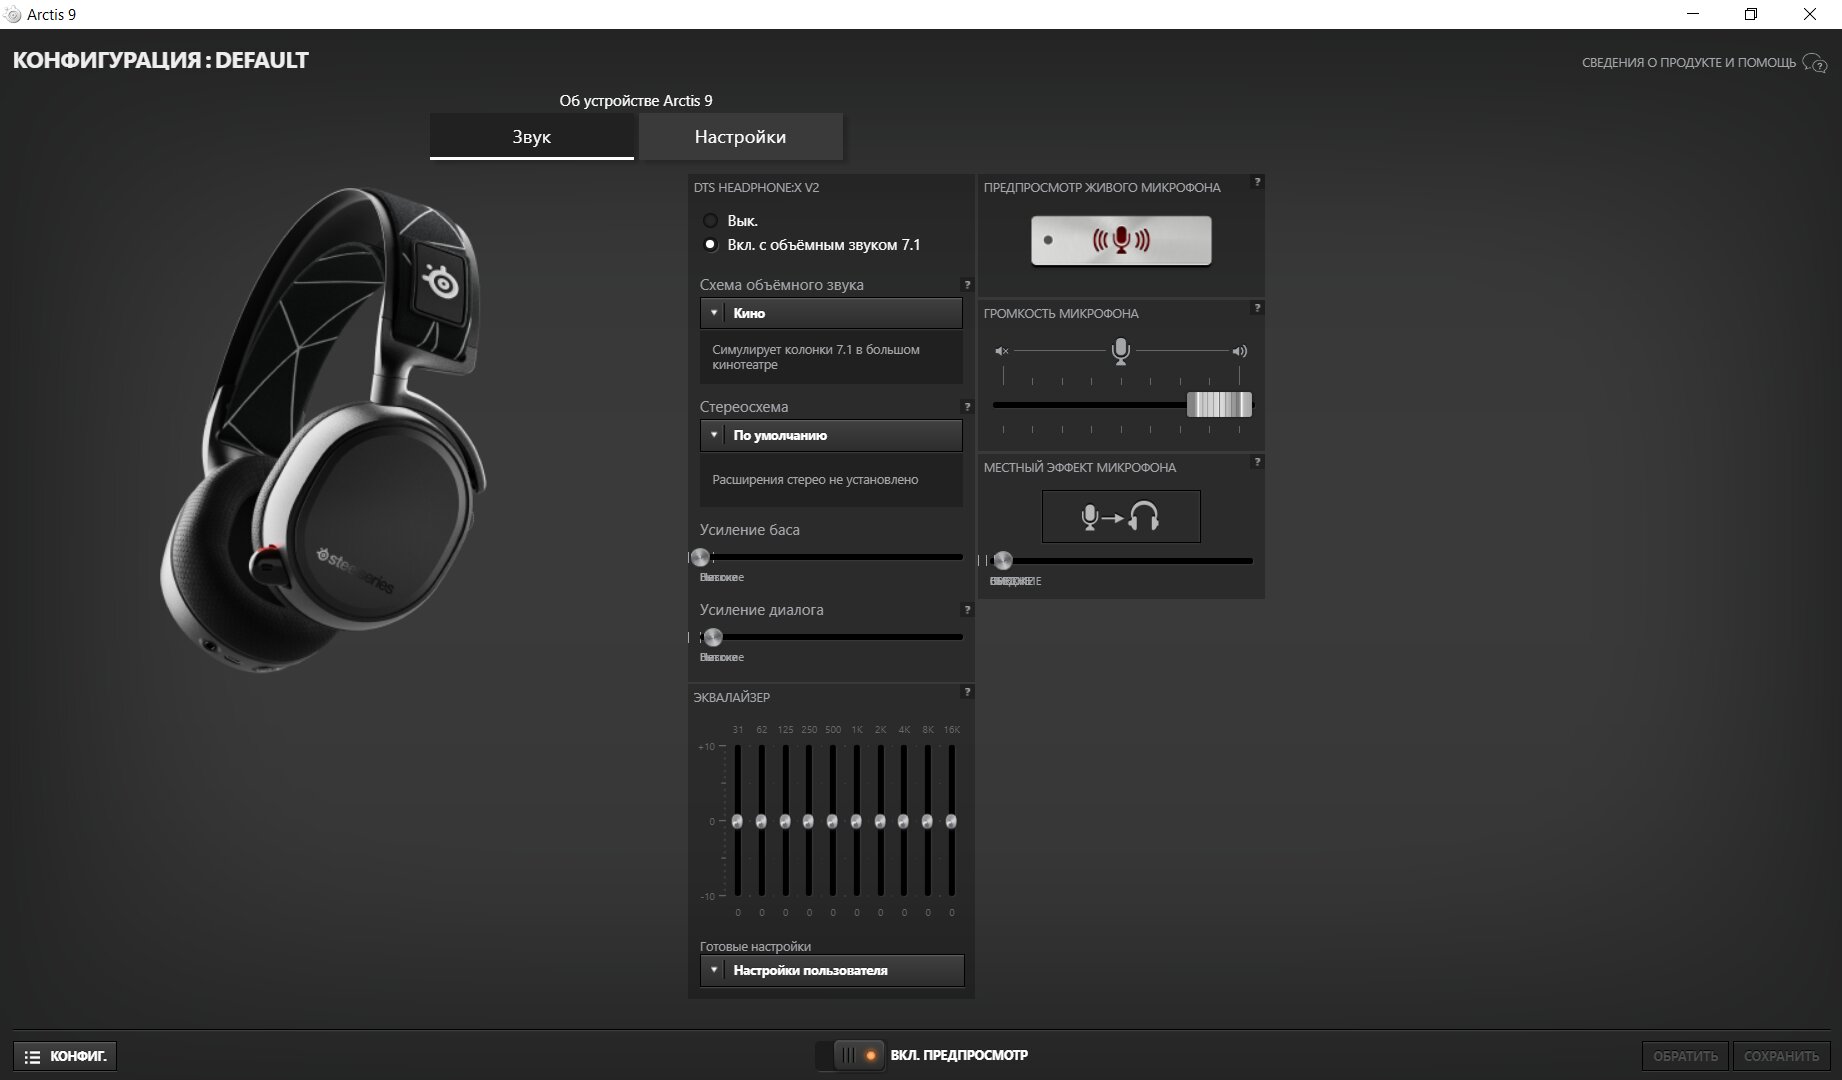This screenshot has width=1842, height=1080.
Task: Click the 125 Hz equalizer slider
Action: pyautogui.click(x=785, y=821)
